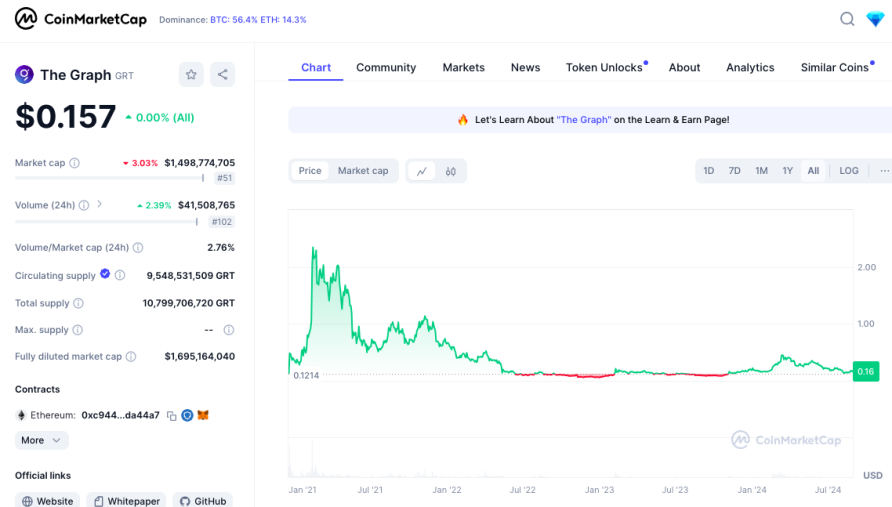Viewport: 892px width, 507px height.
Task: Click the 0.1214 starting price label
Action: tap(306, 376)
